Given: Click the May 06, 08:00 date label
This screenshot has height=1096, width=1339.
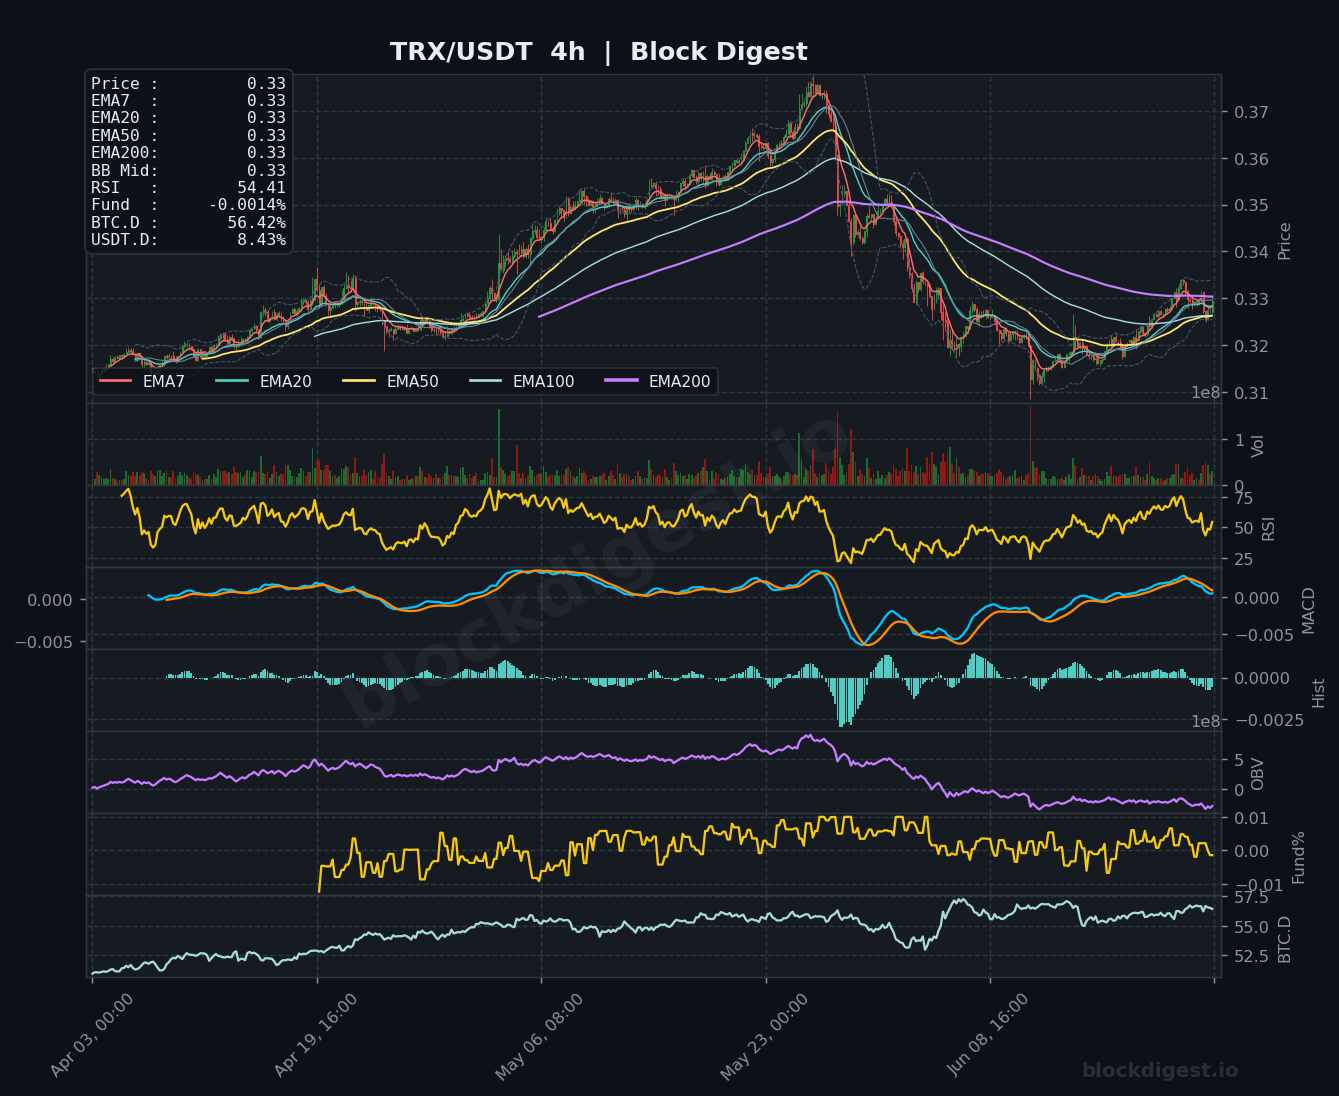Looking at the screenshot, I should 540,1037.
